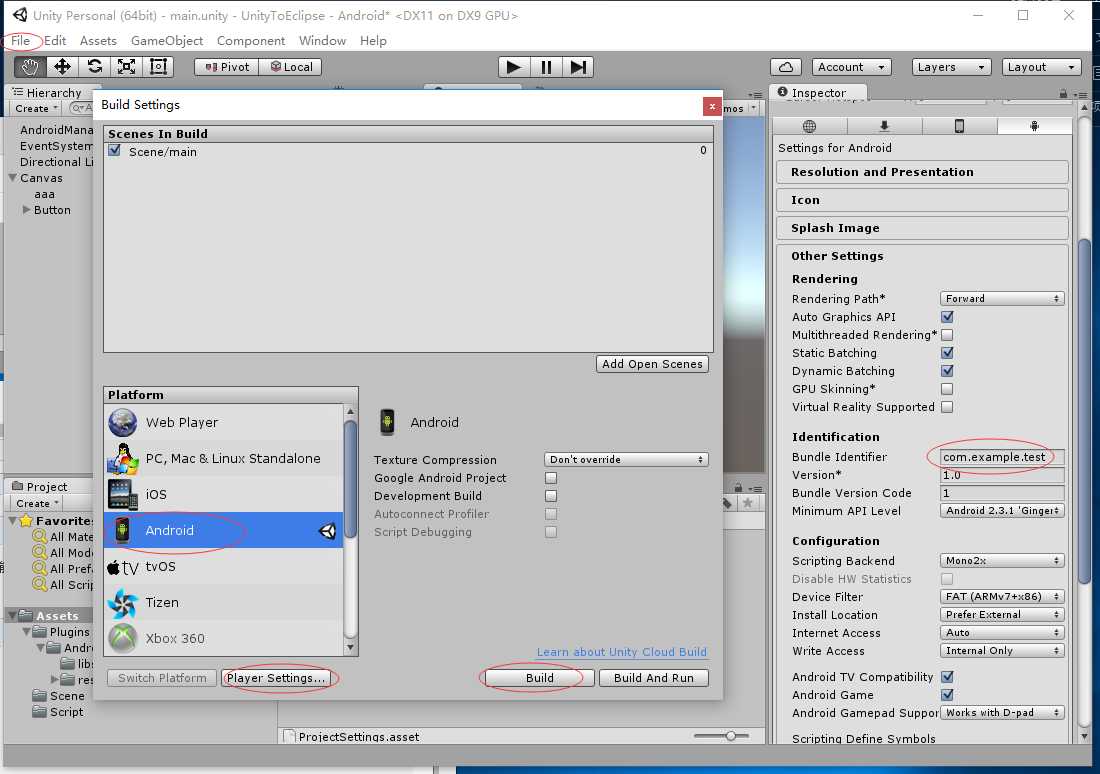The width and height of the screenshot is (1100, 774).
Task: Select the Rect transform tool
Action: pyautogui.click(x=159, y=67)
